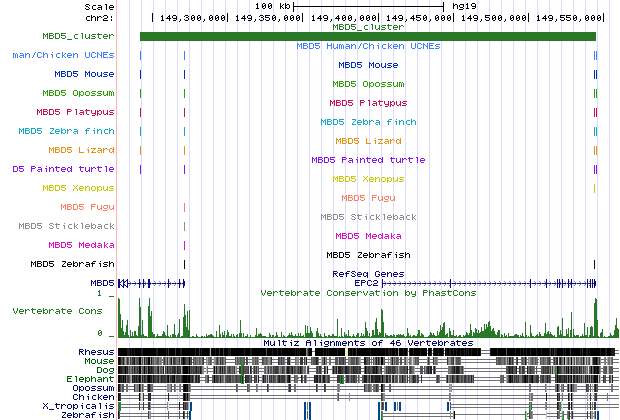The height and width of the screenshot is (420, 620).
Task: Click the EPC2 gene label
Action: pyautogui.click(x=368, y=283)
